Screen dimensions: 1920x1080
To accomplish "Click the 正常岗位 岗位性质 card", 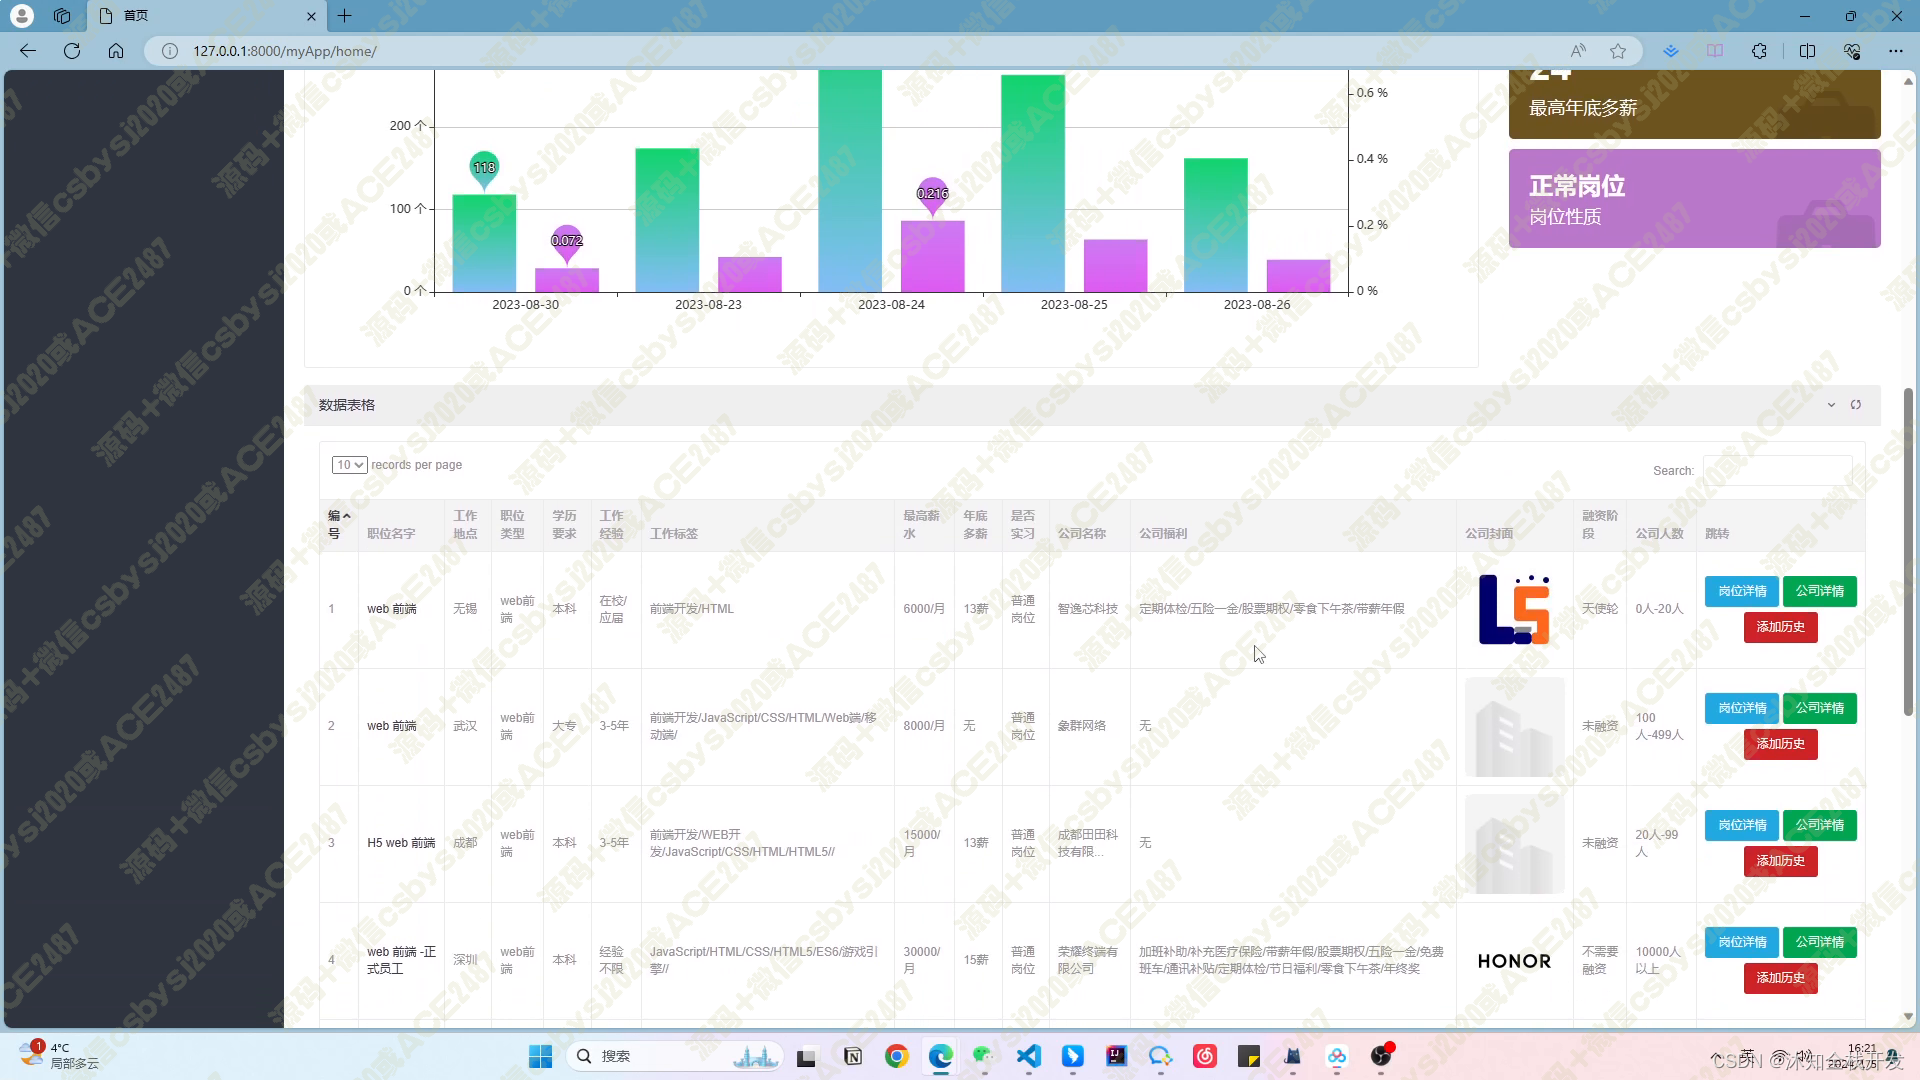I will pyautogui.click(x=1694, y=199).
